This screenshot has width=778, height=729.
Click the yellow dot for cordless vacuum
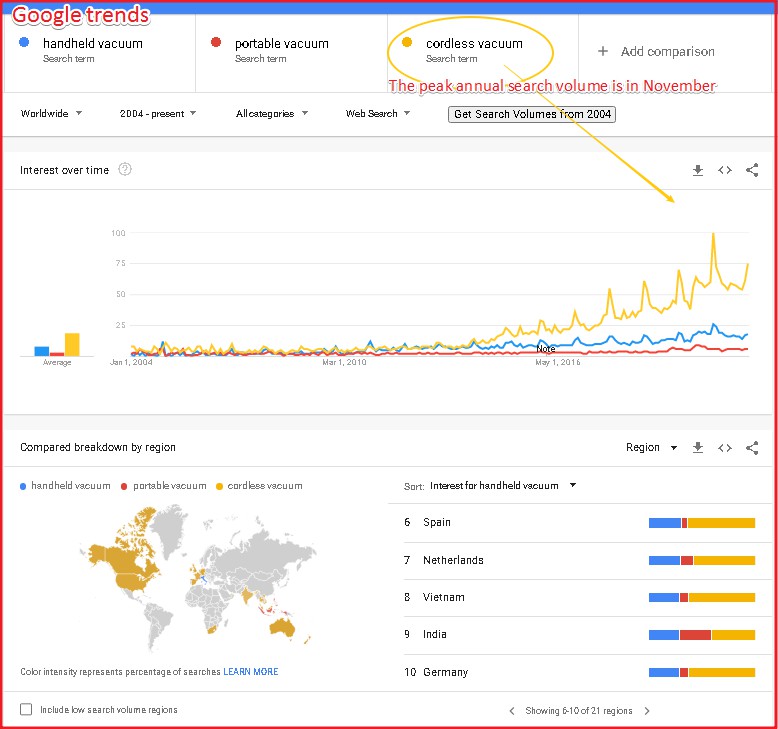coord(407,42)
